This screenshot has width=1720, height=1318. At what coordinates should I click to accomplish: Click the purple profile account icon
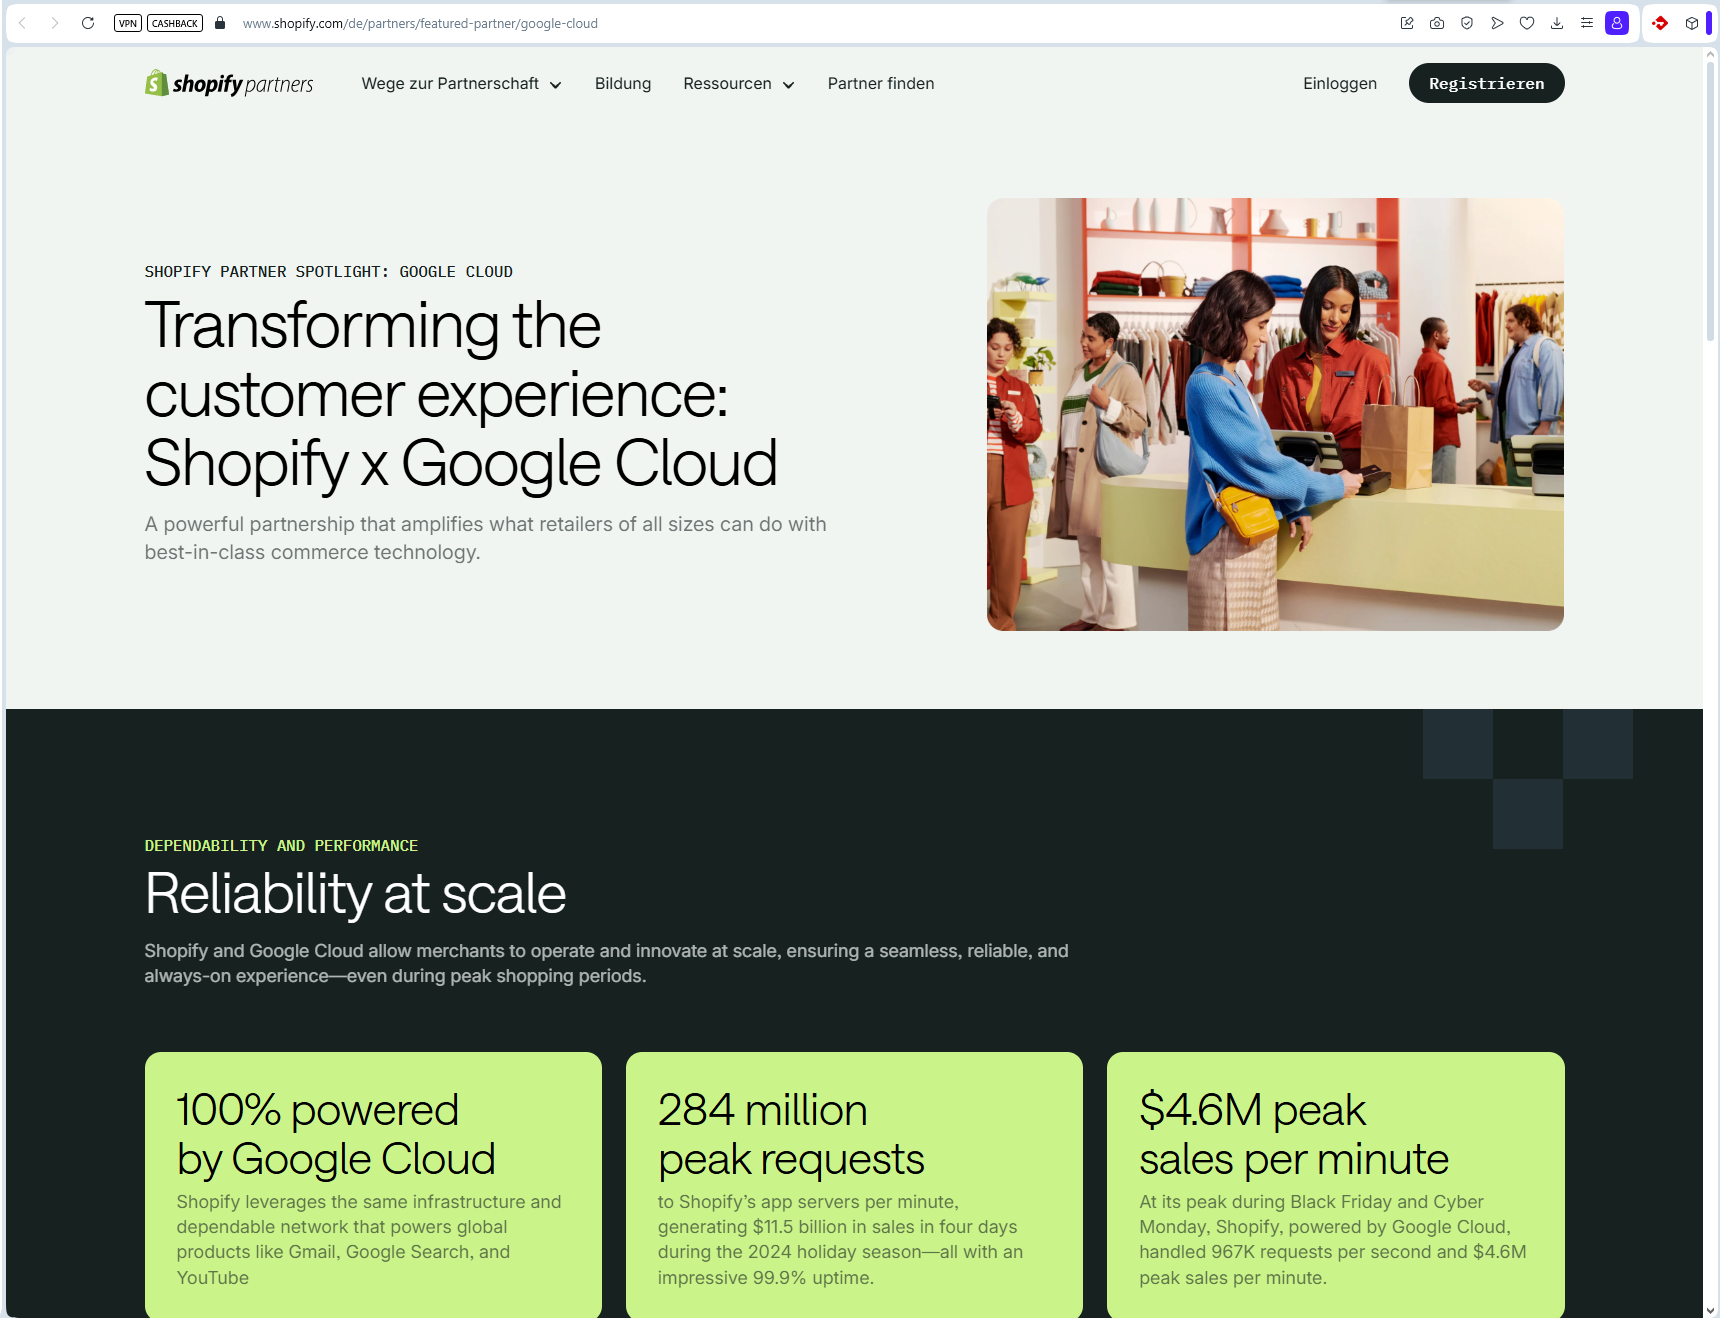1617,23
